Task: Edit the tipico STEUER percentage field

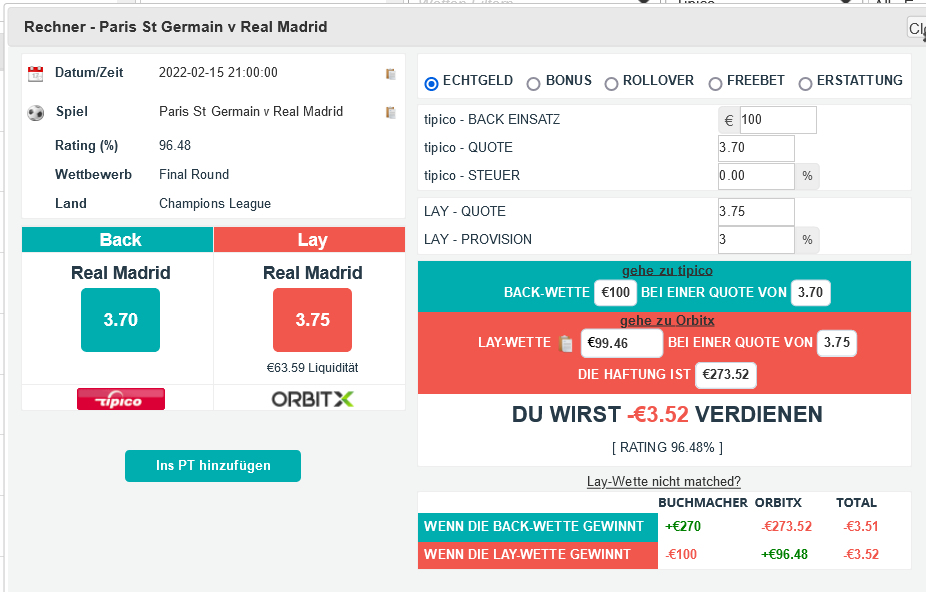Action: click(x=756, y=176)
